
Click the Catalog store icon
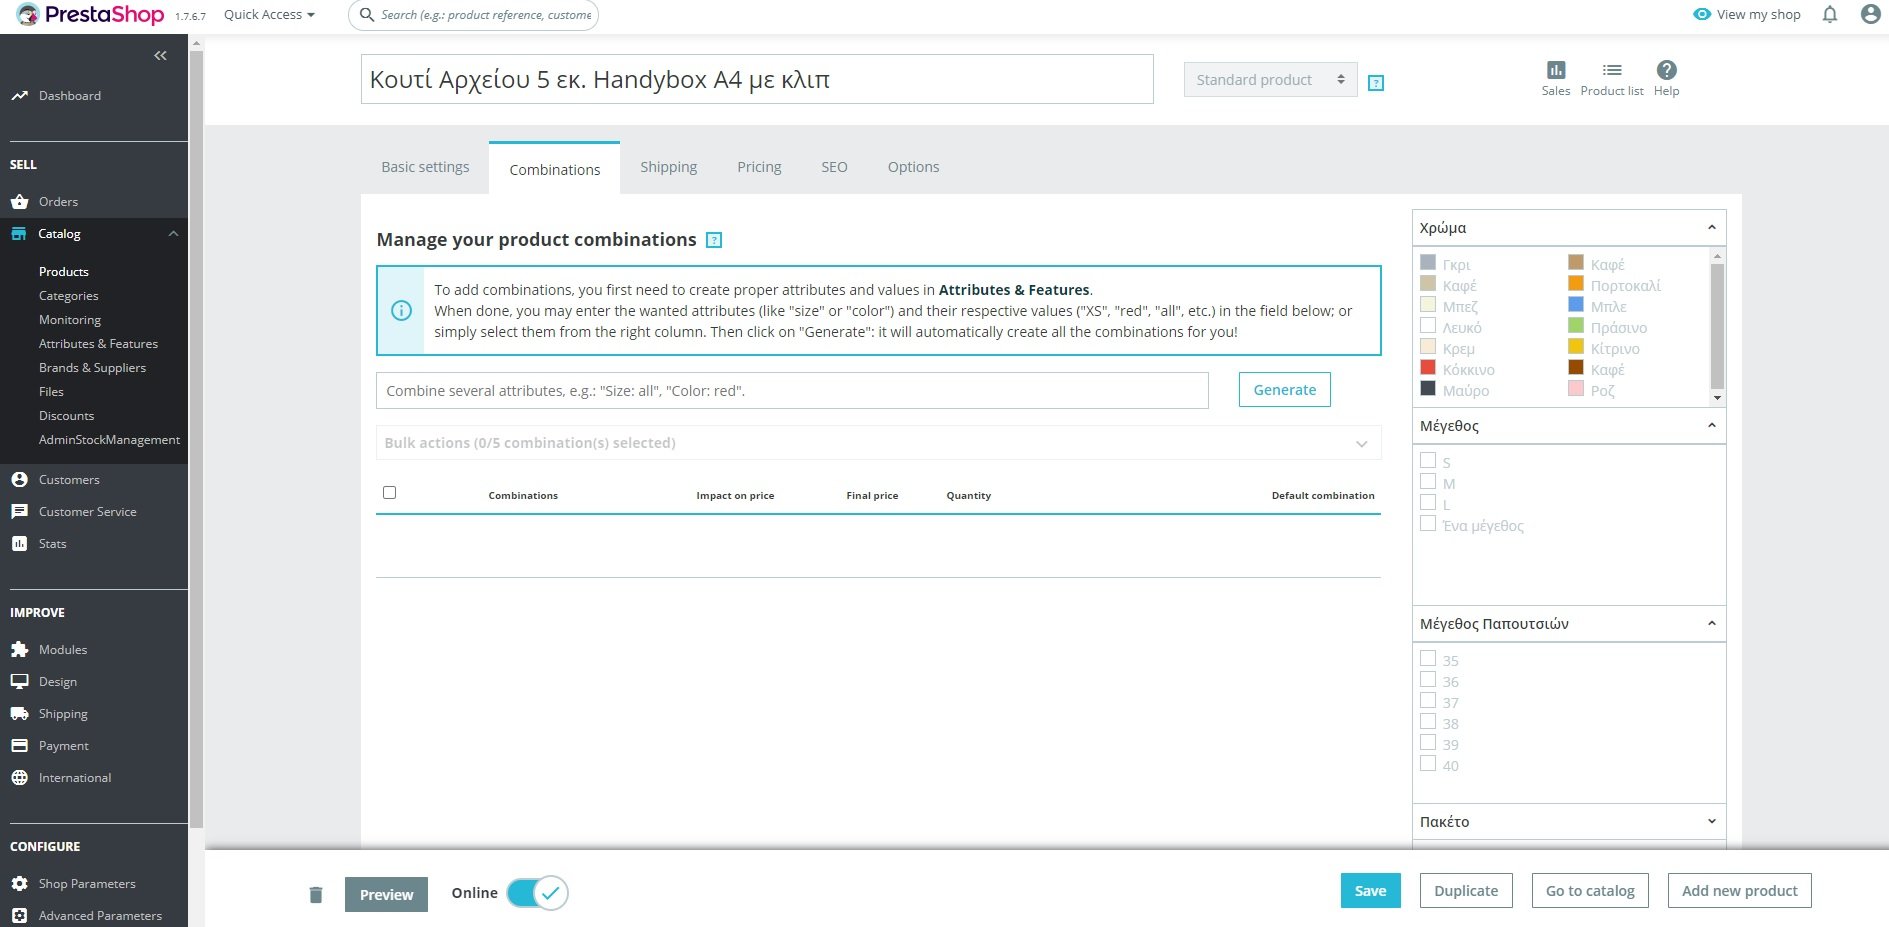pyautogui.click(x=19, y=234)
